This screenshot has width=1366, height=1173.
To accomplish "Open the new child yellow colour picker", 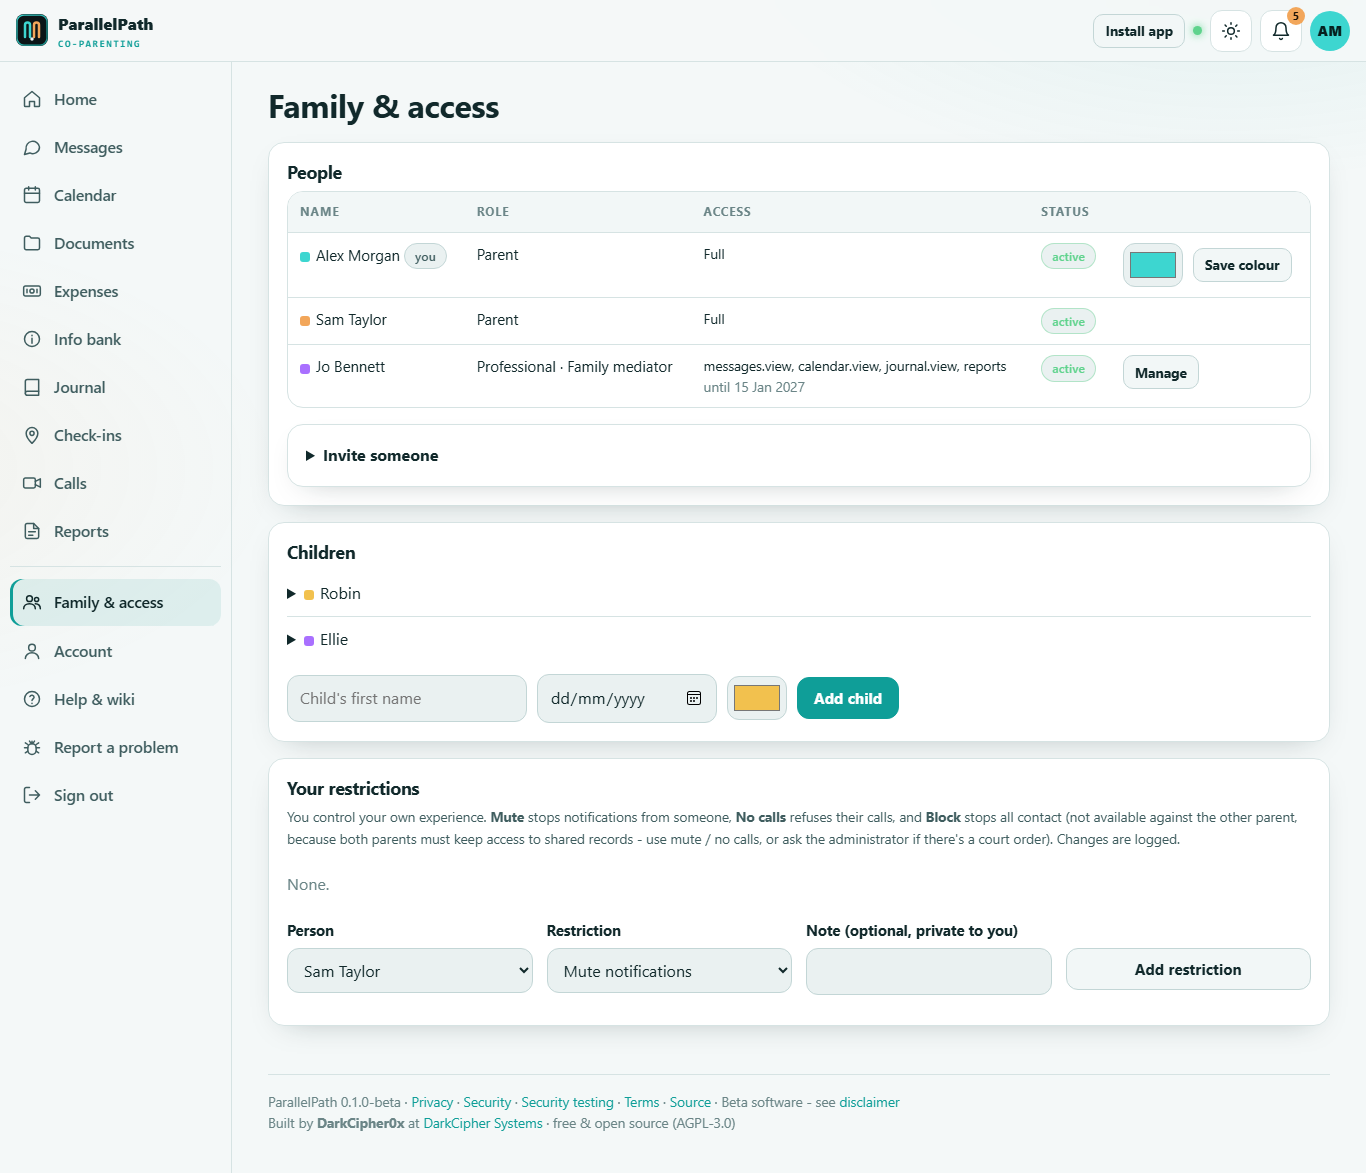I will pos(757,698).
